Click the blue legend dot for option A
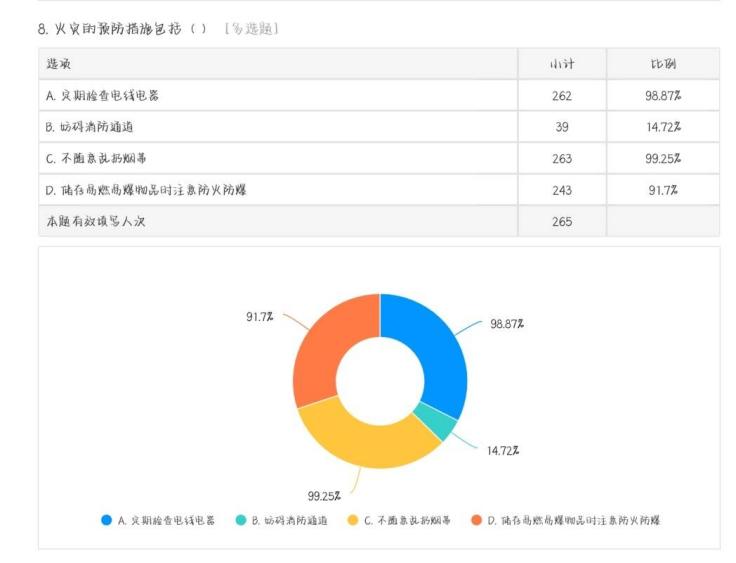The width and height of the screenshot is (736, 563). (106, 520)
